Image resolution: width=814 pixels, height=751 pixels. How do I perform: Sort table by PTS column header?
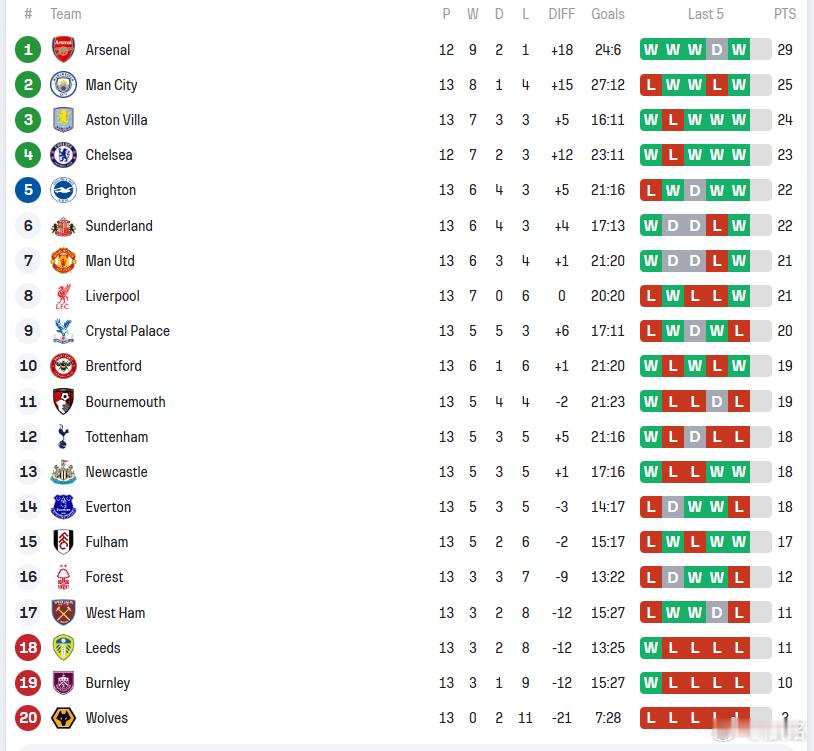tap(785, 14)
